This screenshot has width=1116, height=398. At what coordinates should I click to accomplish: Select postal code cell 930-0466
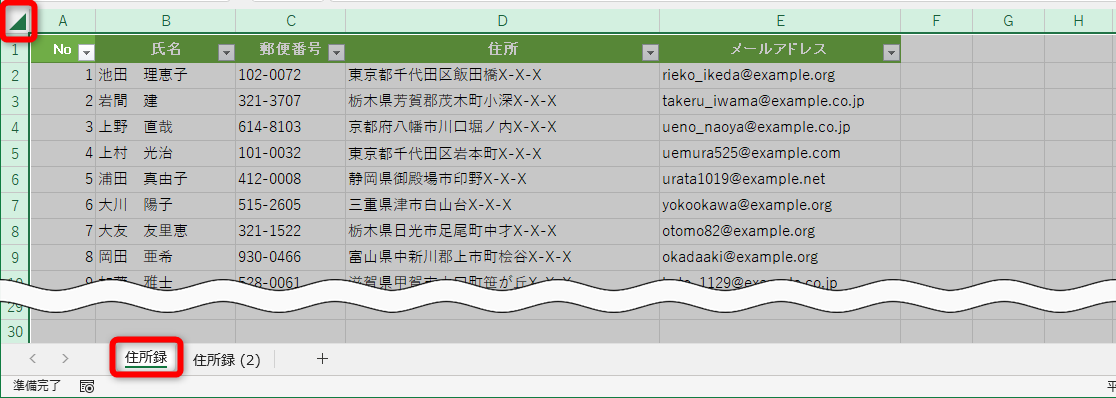pyautogui.click(x=290, y=258)
